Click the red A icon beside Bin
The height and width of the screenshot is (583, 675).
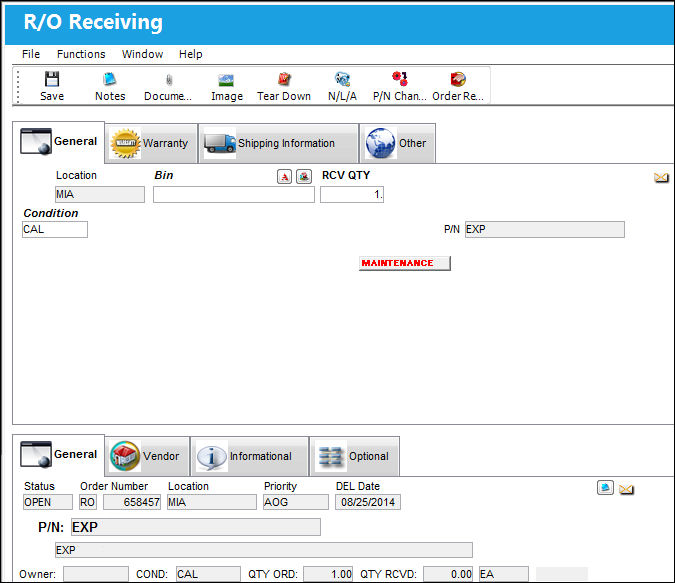(284, 176)
